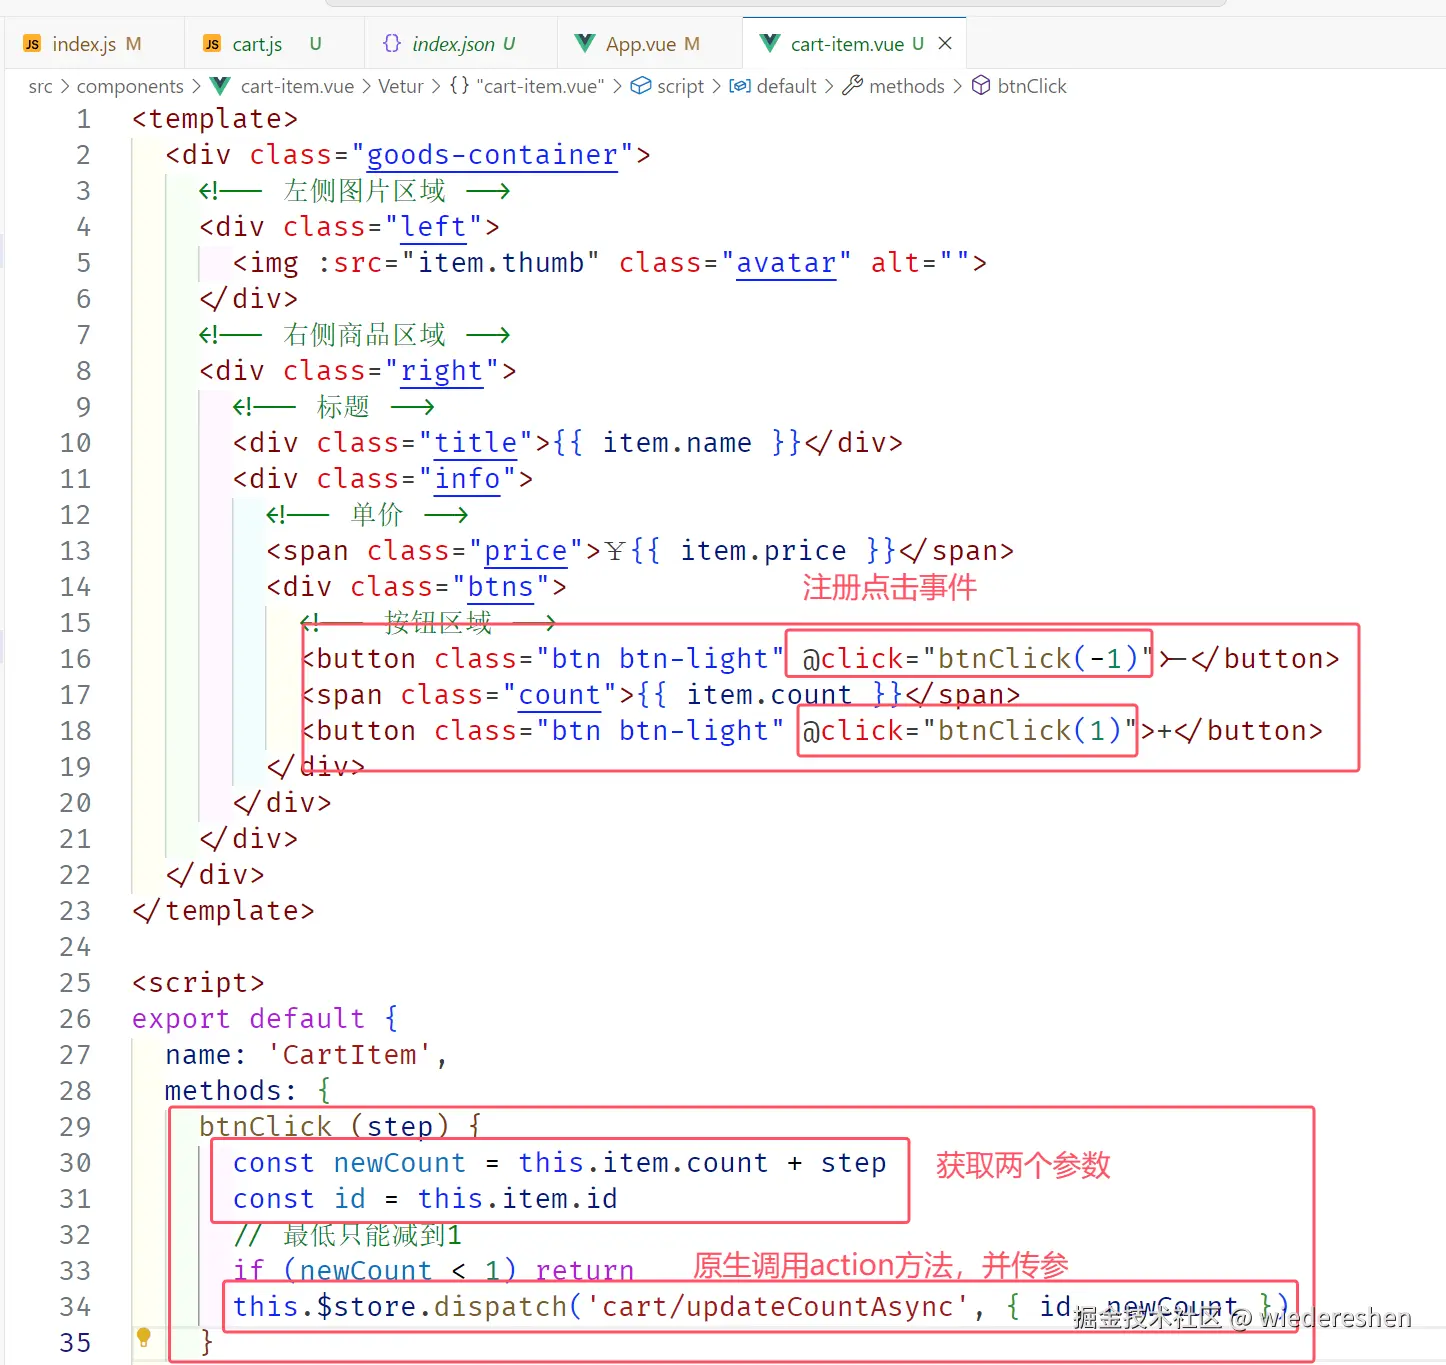The width and height of the screenshot is (1446, 1365).
Task: Click the Vue icon in the breadcrumb
Action: 220,86
